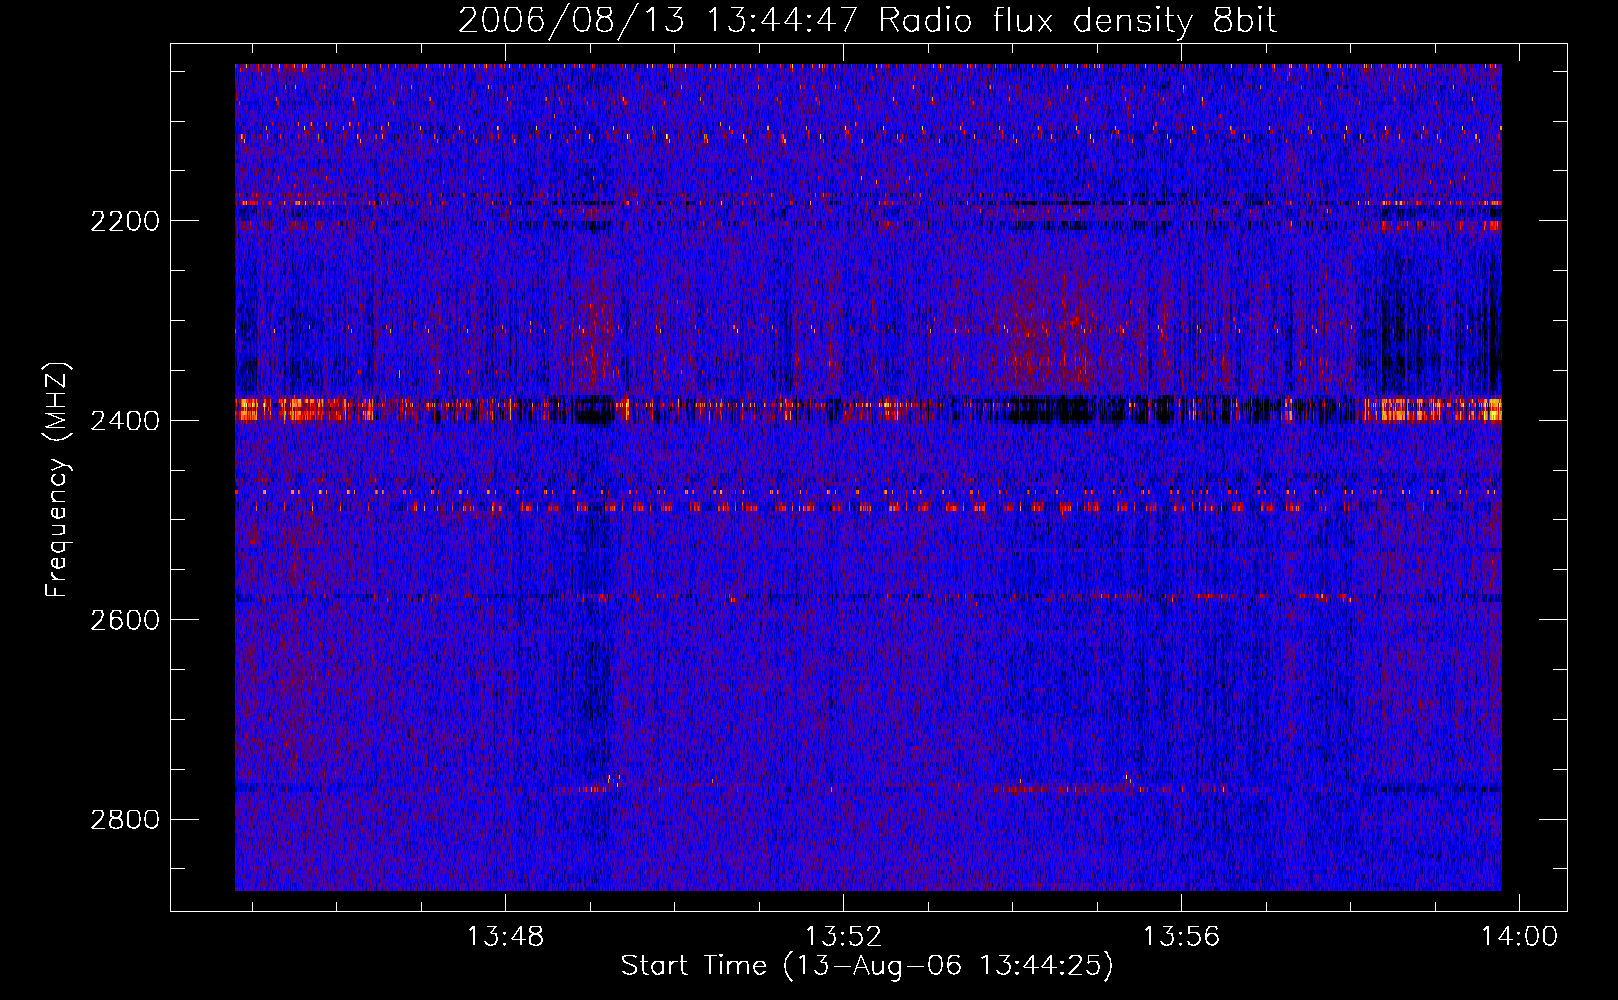
Task: Click the '13:52' time axis label
Action: click(843, 937)
